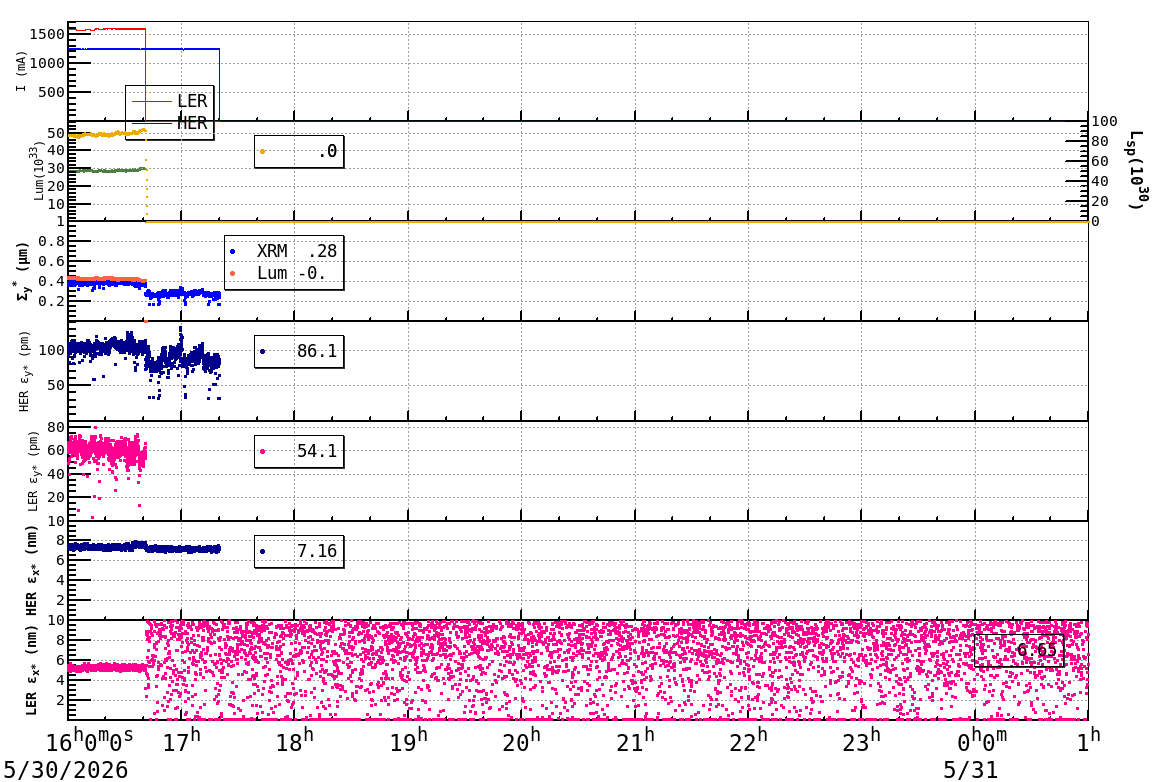Click the 6.65 value box

[1019, 650]
